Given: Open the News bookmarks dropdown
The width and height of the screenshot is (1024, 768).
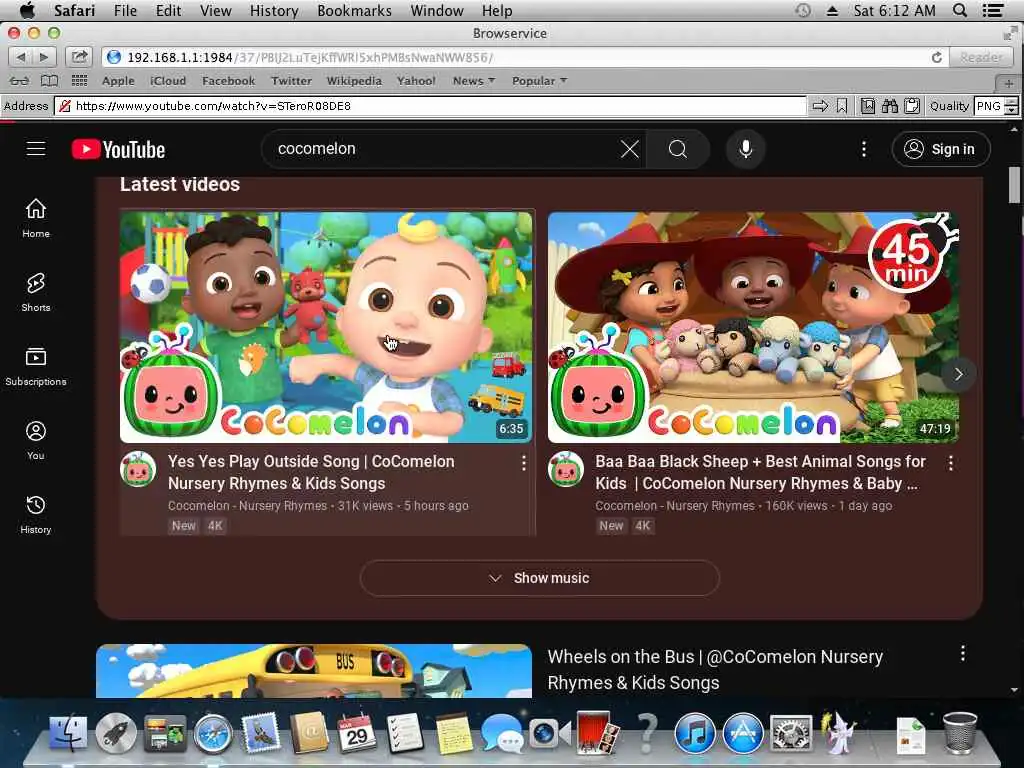Looking at the screenshot, I should (x=474, y=81).
